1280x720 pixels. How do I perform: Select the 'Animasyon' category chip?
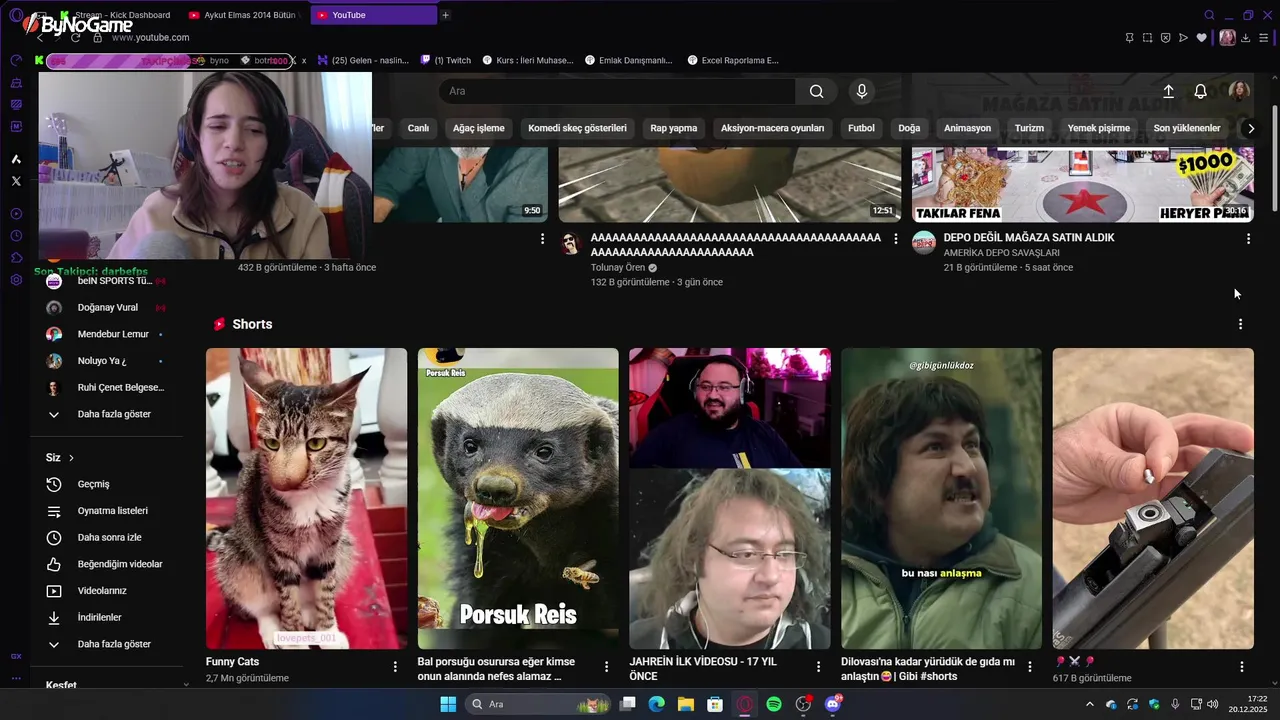[967, 128]
